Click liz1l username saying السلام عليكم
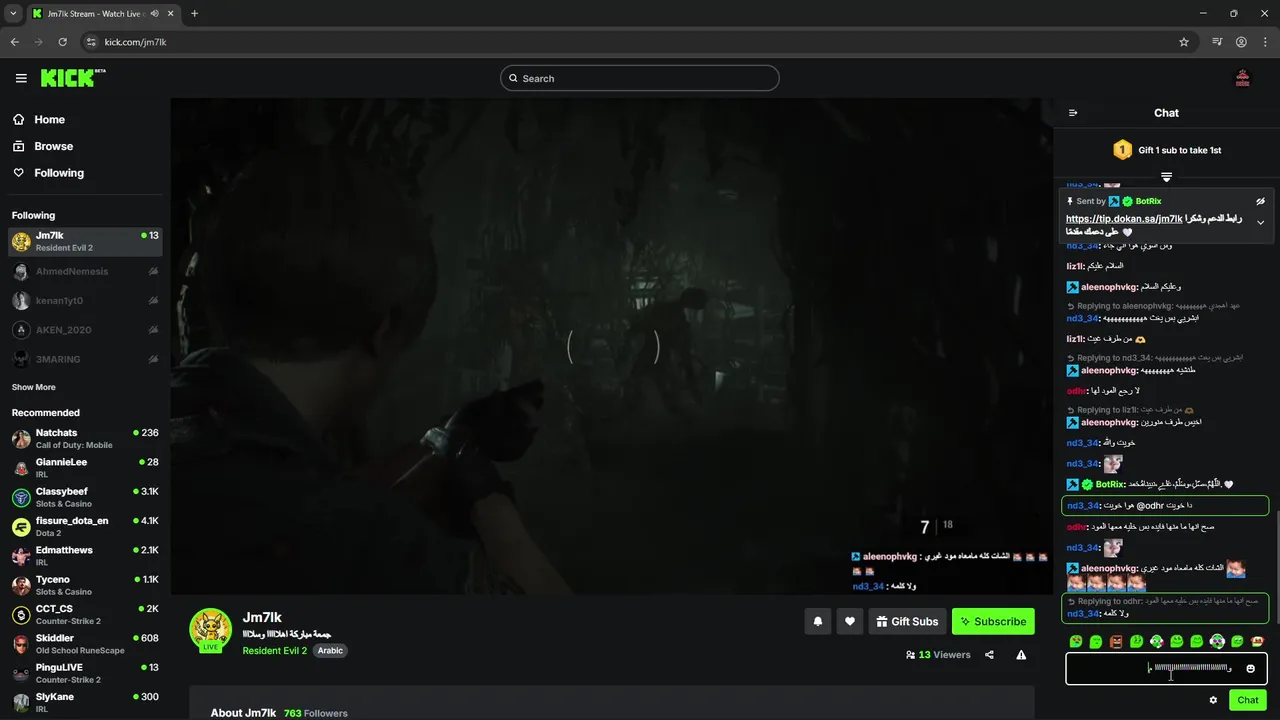The width and height of the screenshot is (1280, 720). (x=1075, y=266)
